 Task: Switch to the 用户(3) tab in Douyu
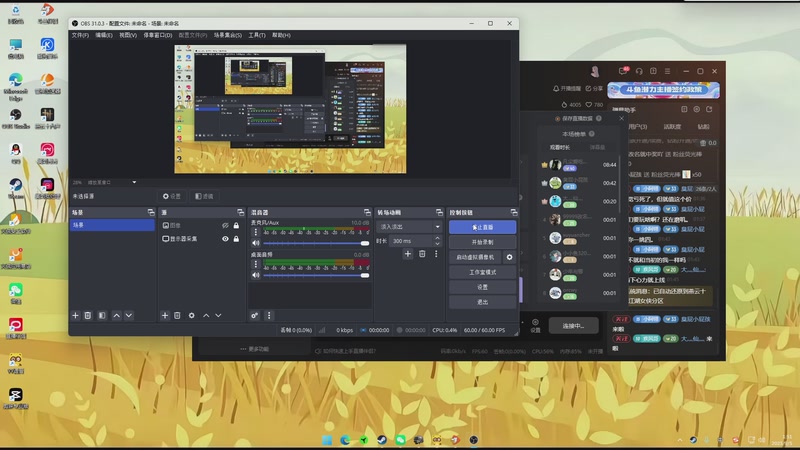[x=638, y=127]
